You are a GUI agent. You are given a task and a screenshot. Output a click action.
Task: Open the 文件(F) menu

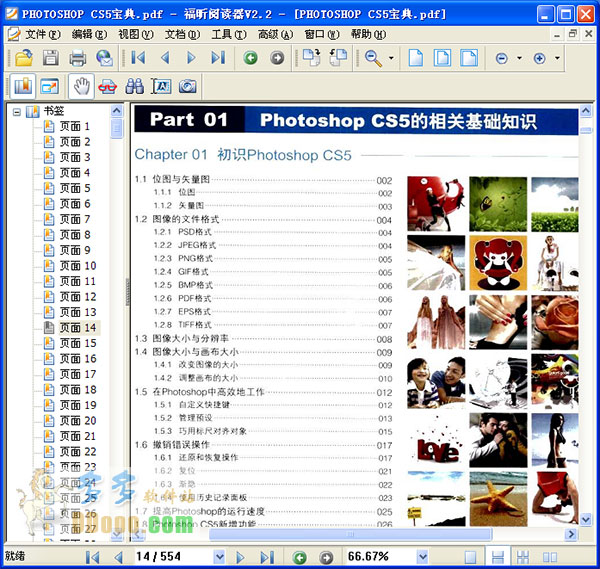point(42,34)
